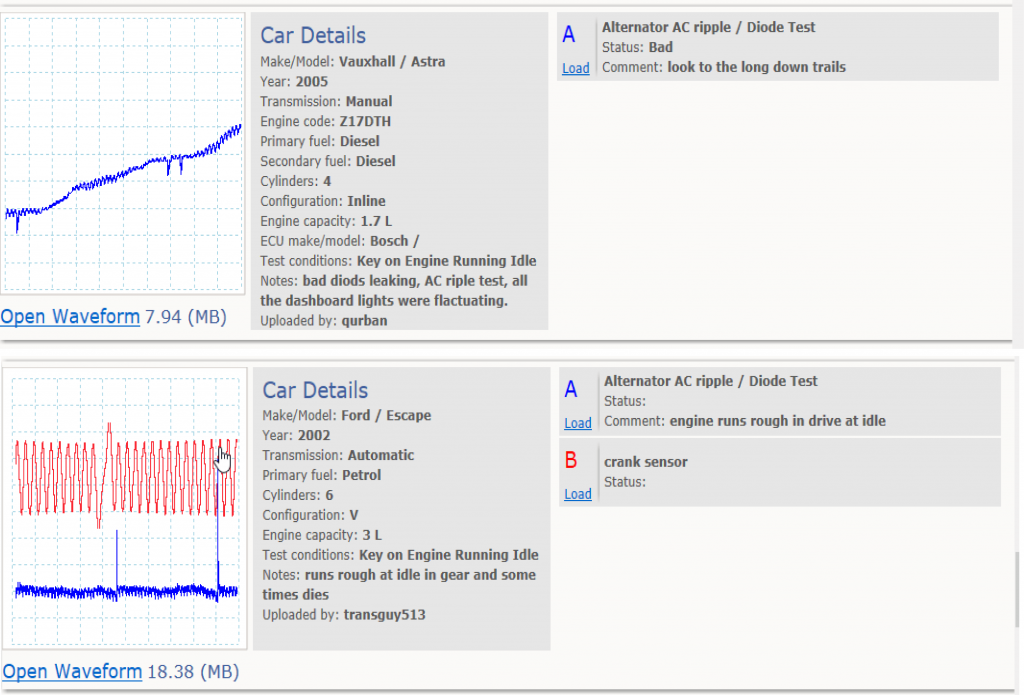Click Open Waveform link for 7.94 MB file
This screenshot has height=695, width=1024.
pyautogui.click(x=70, y=317)
